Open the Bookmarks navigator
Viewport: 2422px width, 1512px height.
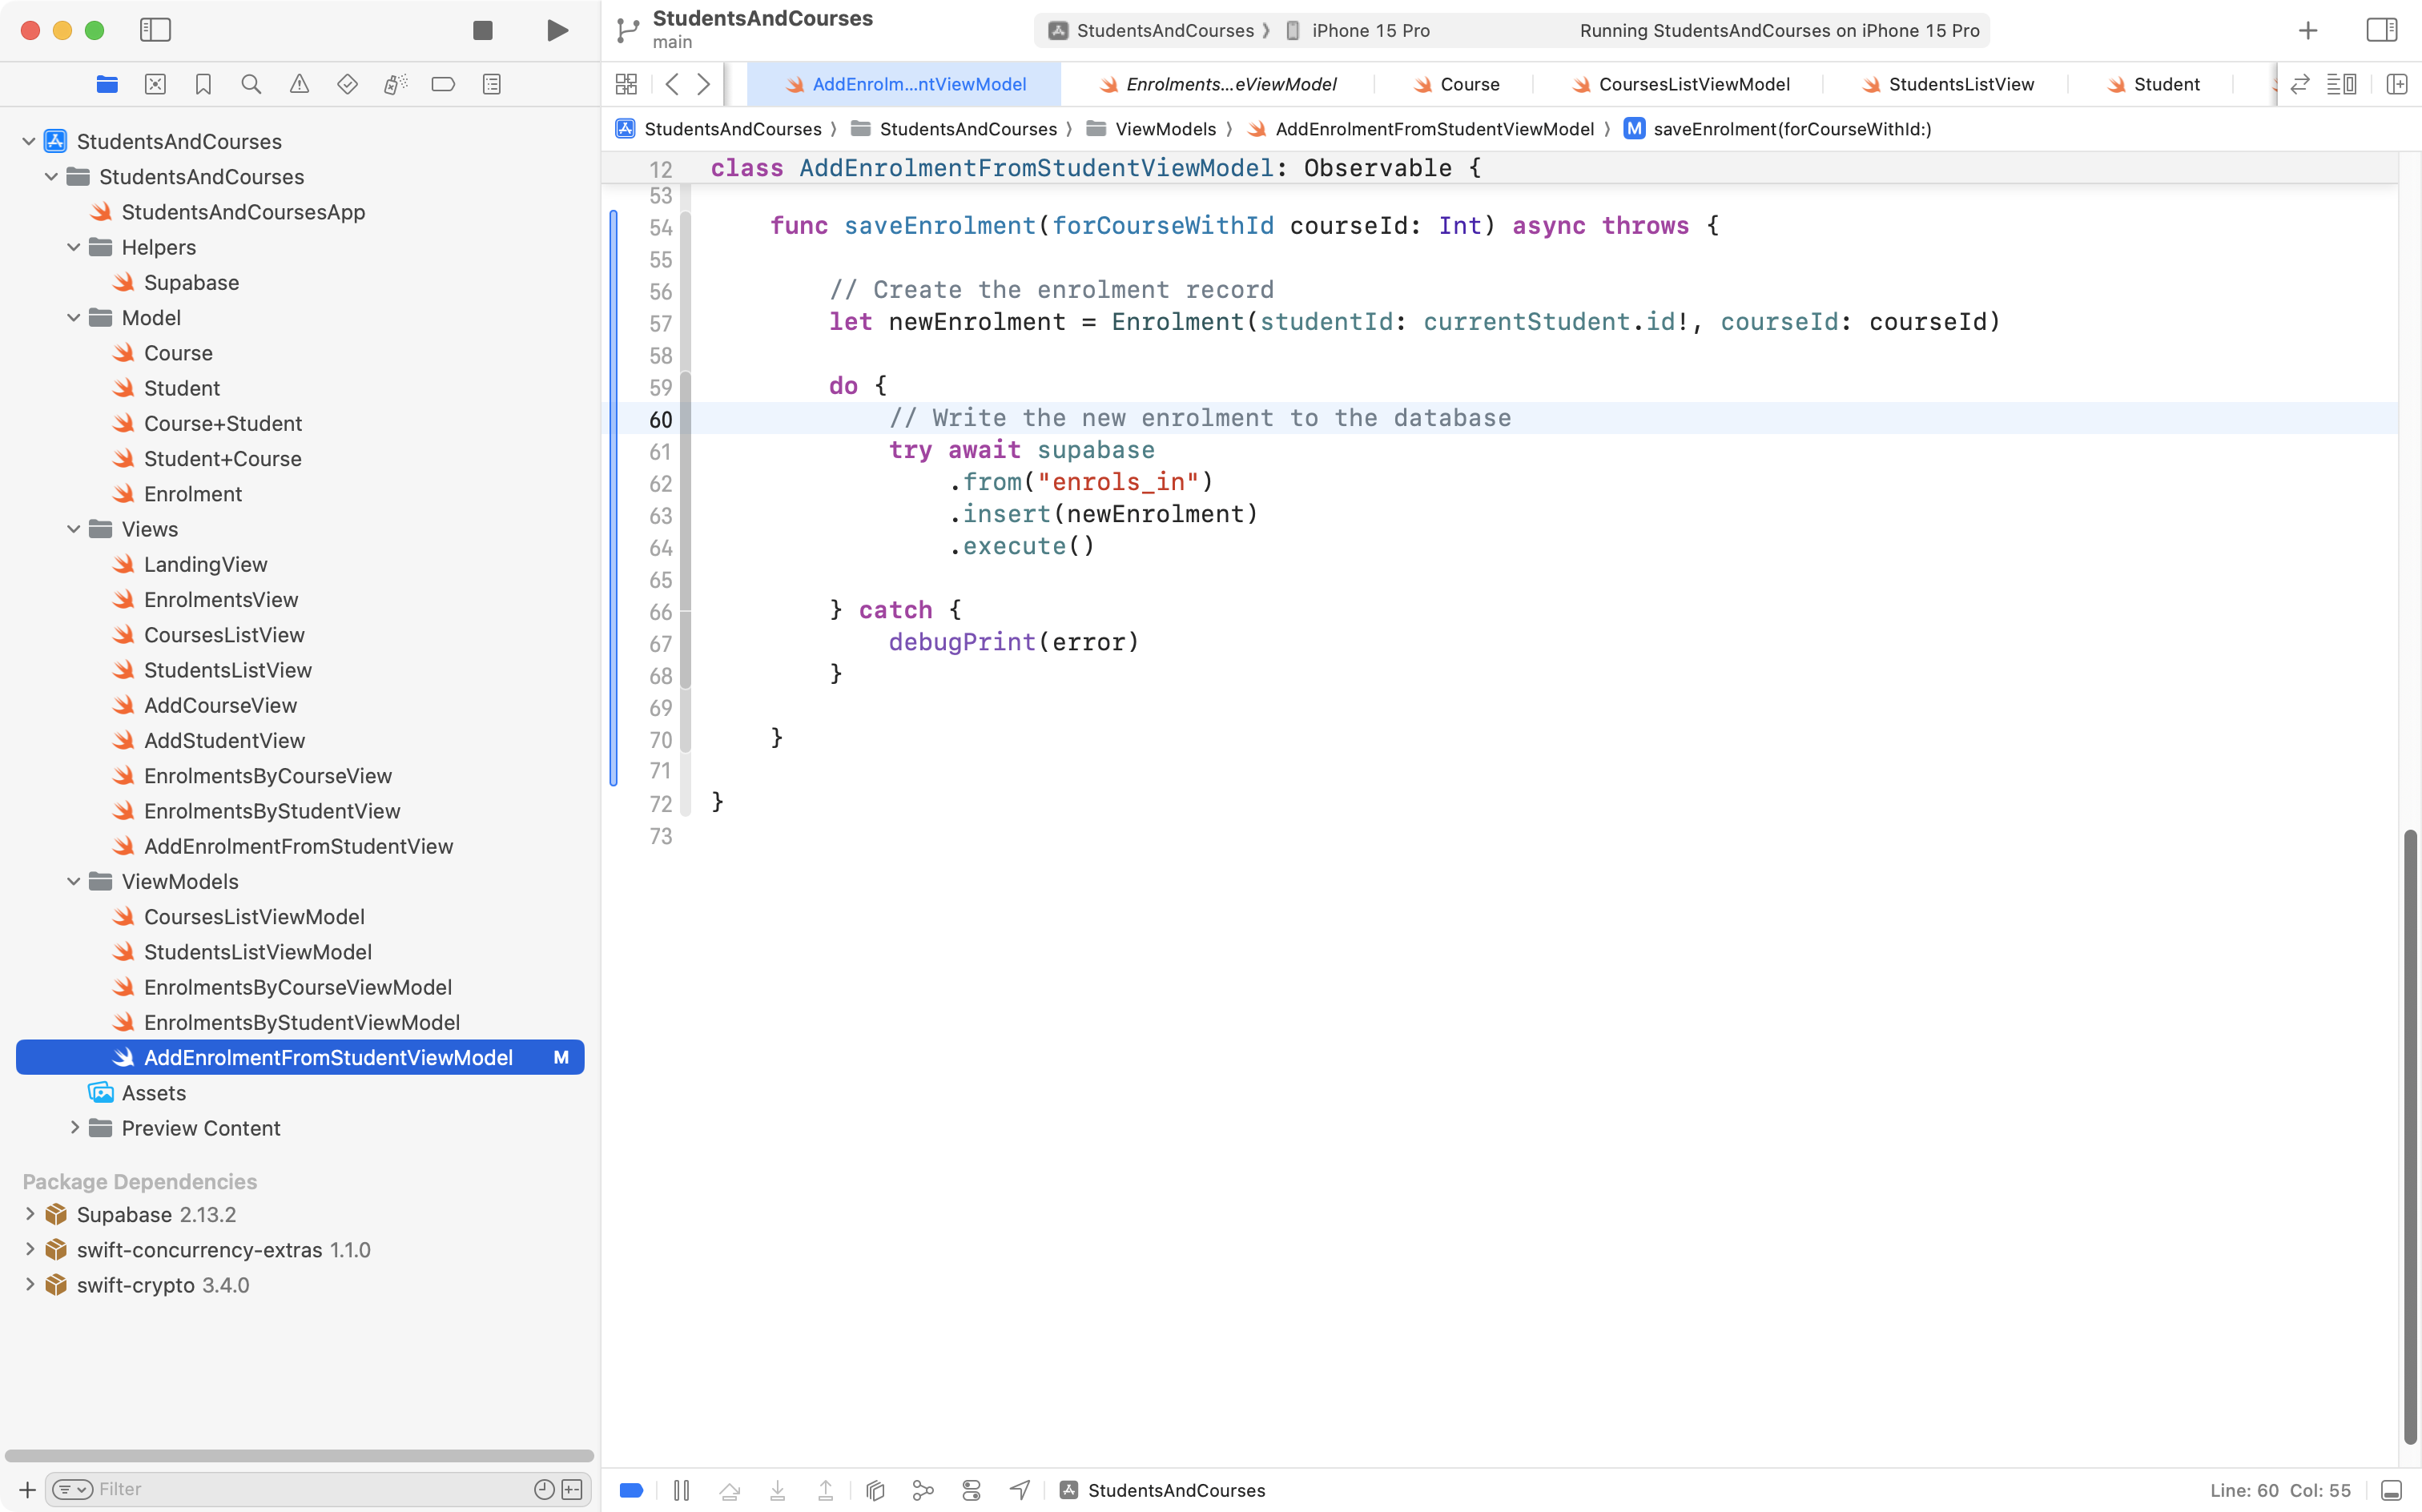[x=203, y=84]
